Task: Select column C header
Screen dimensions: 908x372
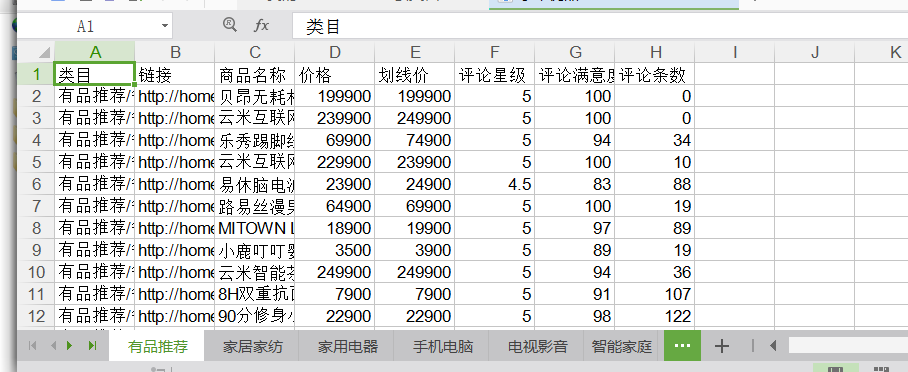Action: pyautogui.click(x=255, y=52)
